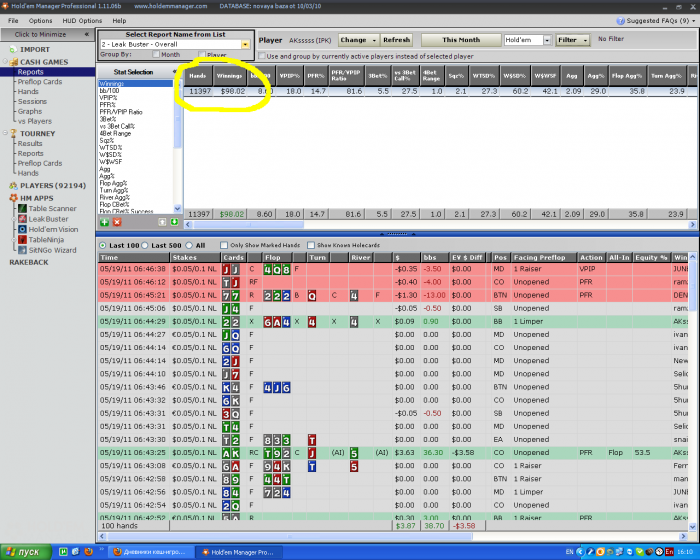700x560 pixels.
Task: Launch Table Scanner app icon
Action: (22, 209)
